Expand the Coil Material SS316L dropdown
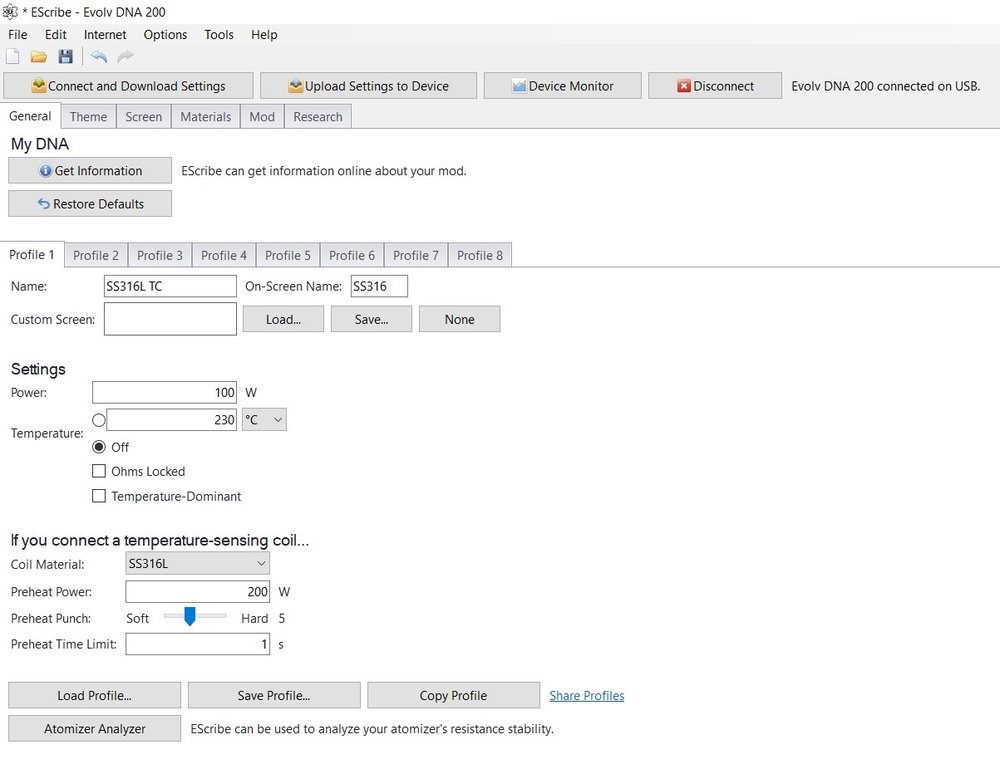The image size is (1000, 759). (x=197, y=564)
